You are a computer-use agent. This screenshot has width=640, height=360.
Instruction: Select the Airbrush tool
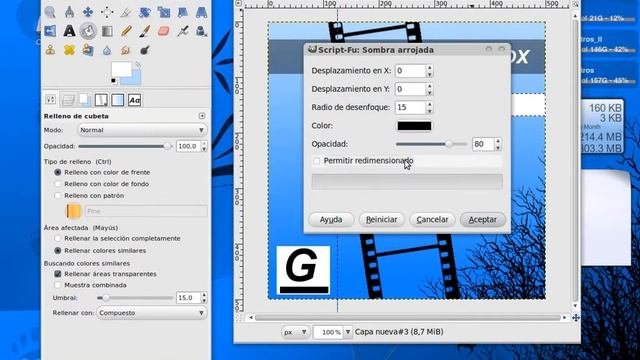point(182,31)
